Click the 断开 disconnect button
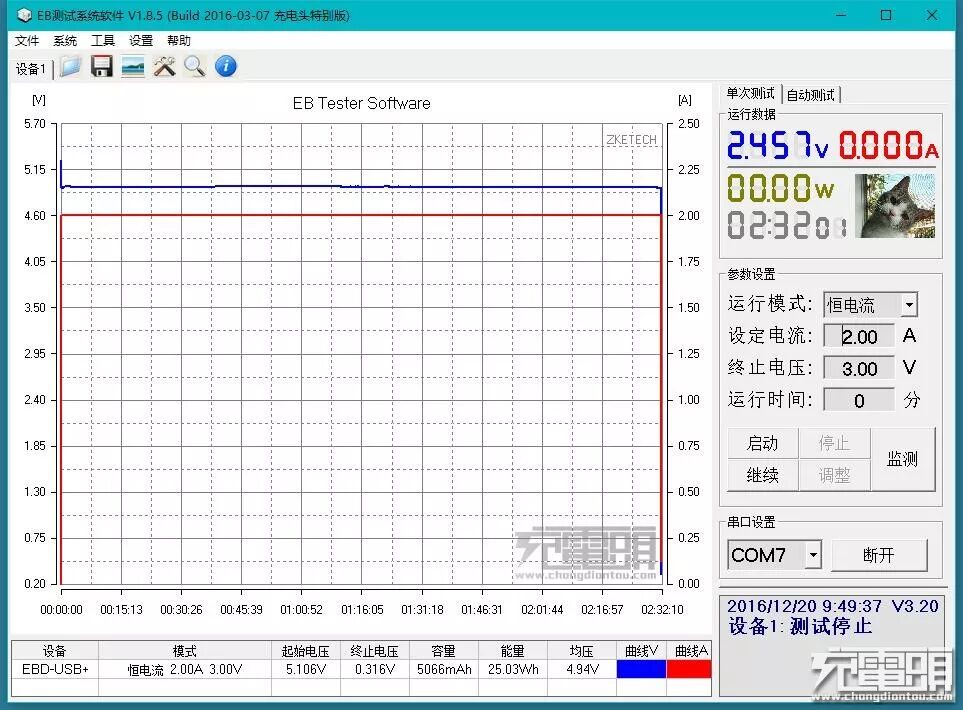This screenshot has height=710, width=963. 879,555
